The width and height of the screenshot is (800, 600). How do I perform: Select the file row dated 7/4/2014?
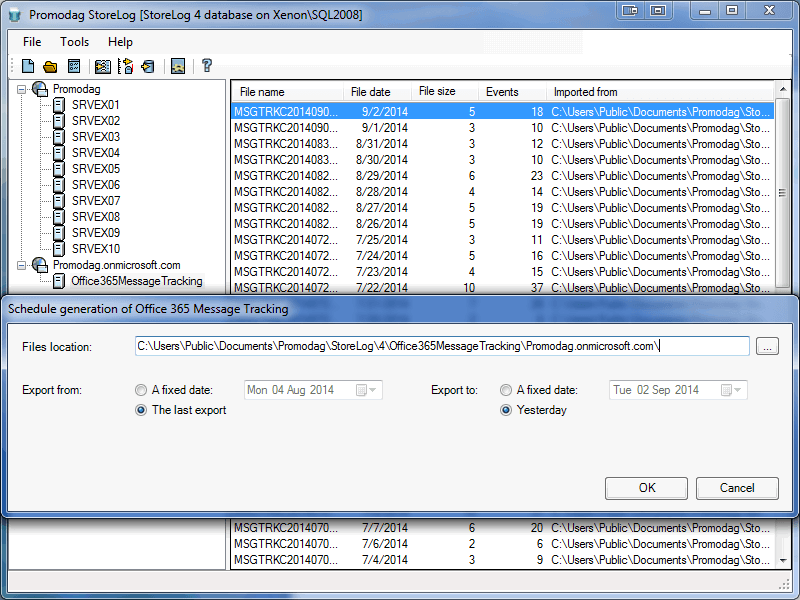pyautogui.click(x=503, y=560)
